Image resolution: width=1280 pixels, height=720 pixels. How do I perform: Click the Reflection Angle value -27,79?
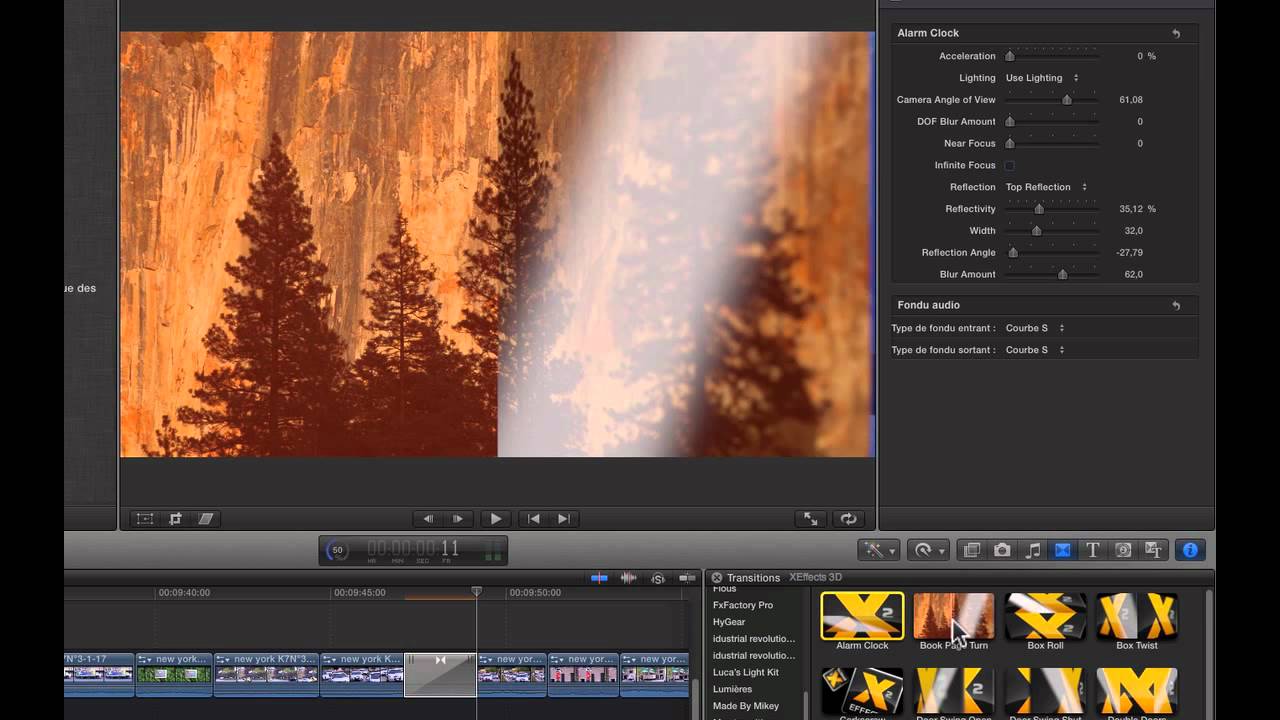[x=1129, y=253]
